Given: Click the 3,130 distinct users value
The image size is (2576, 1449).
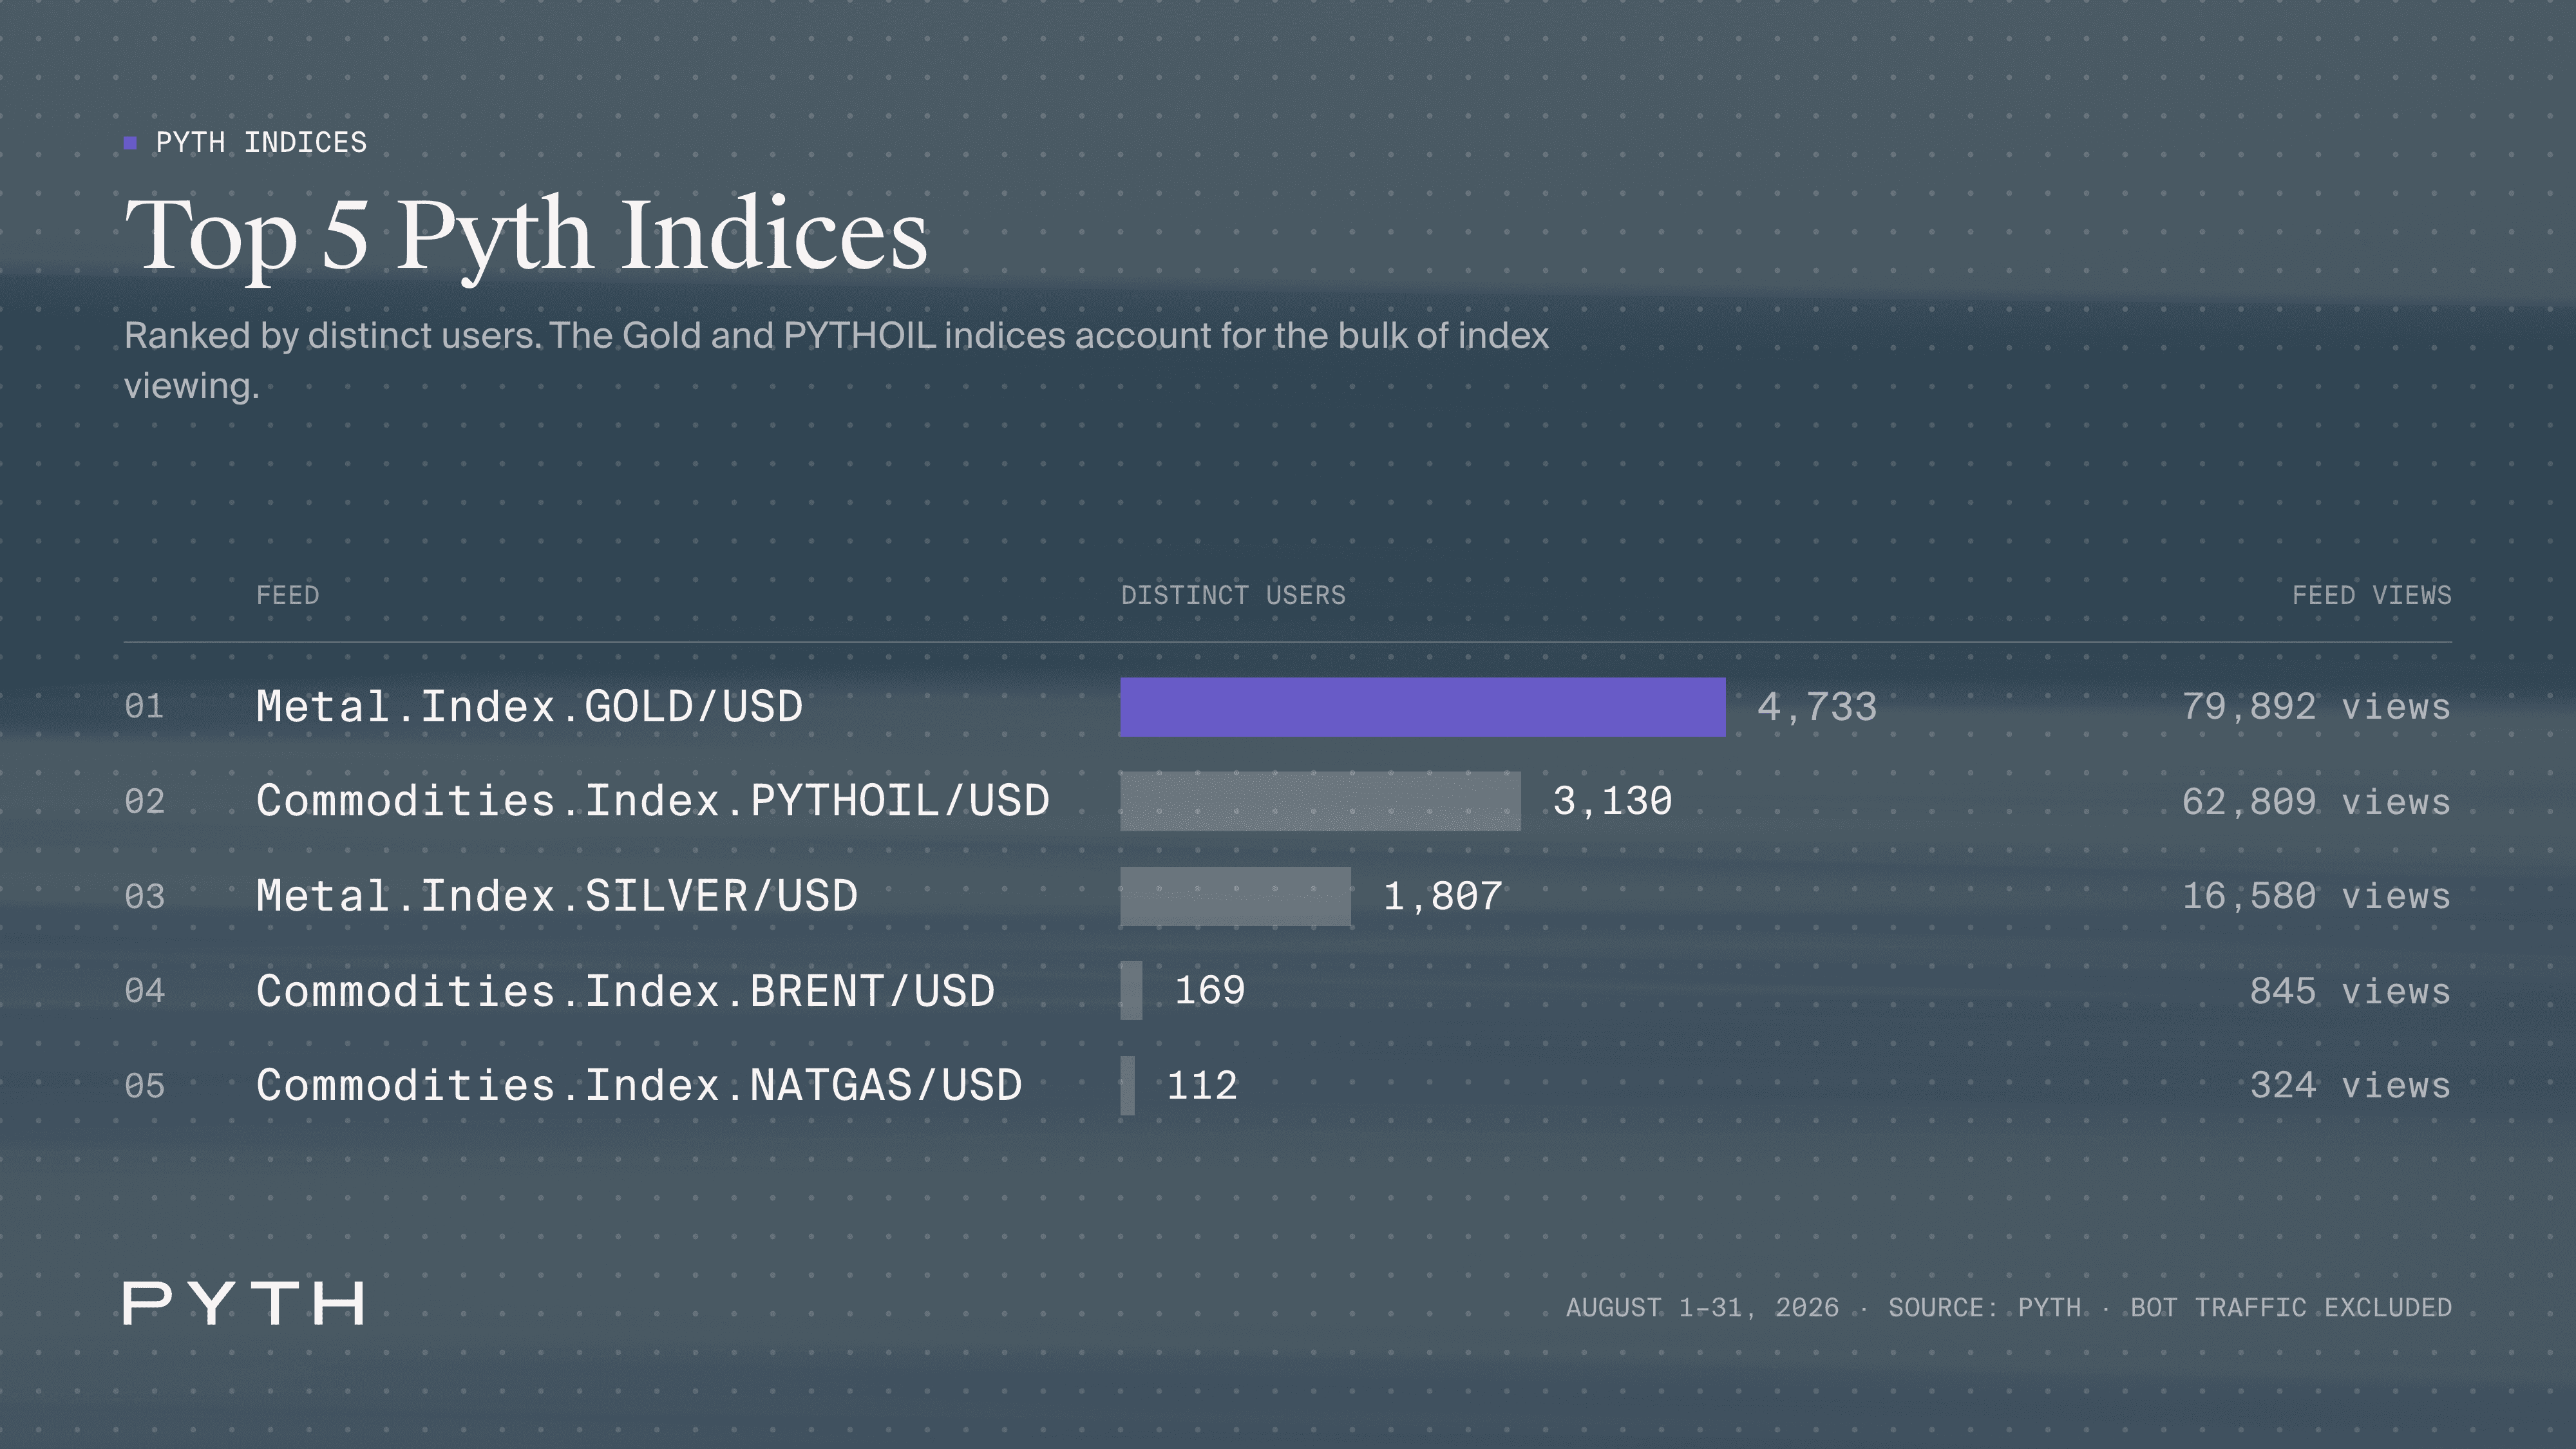Looking at the screenshot, I should pos(1612,801).
